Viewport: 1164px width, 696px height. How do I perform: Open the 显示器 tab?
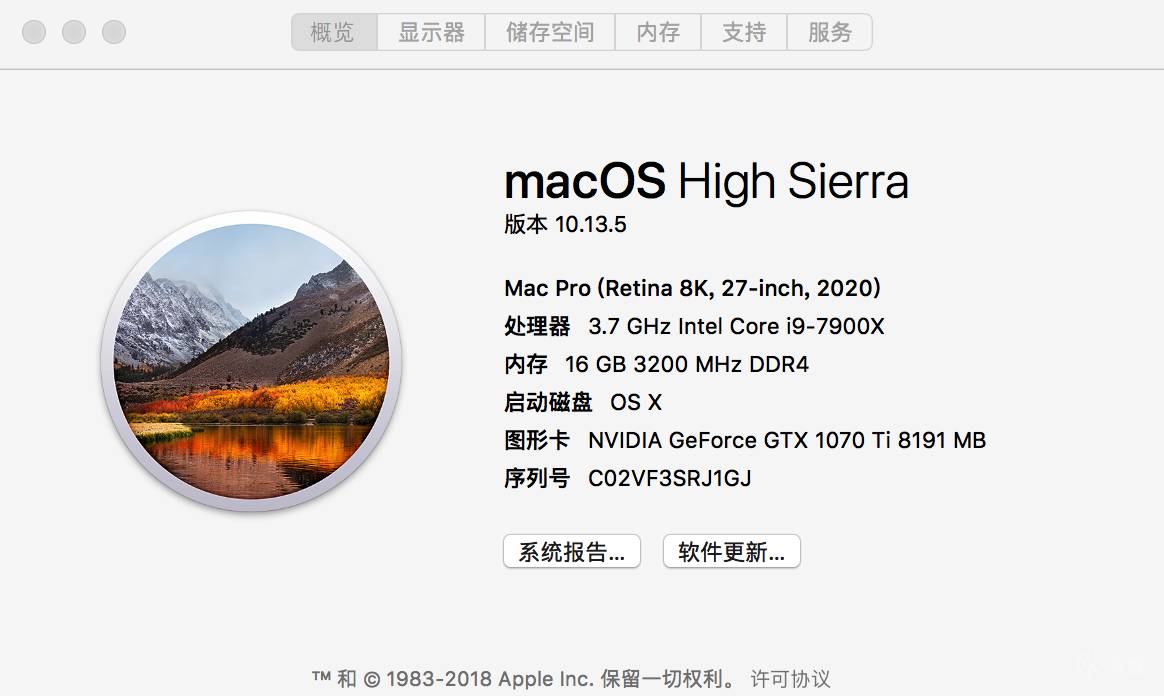pos(431,32)
